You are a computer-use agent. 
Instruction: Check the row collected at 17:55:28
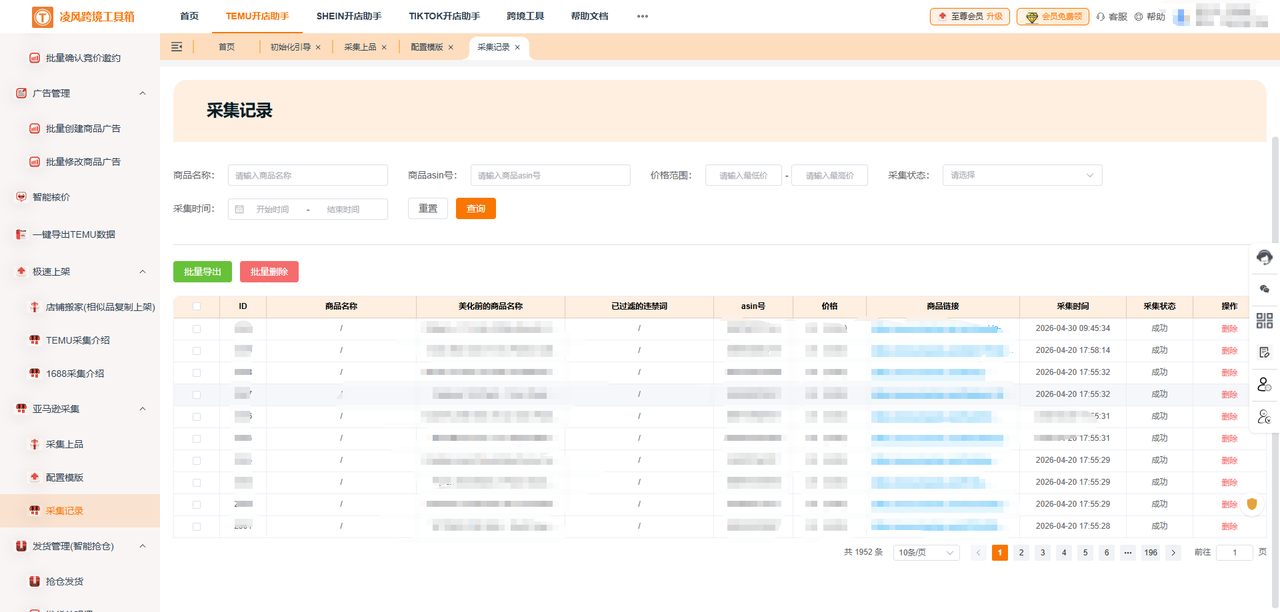click(196, 526)
